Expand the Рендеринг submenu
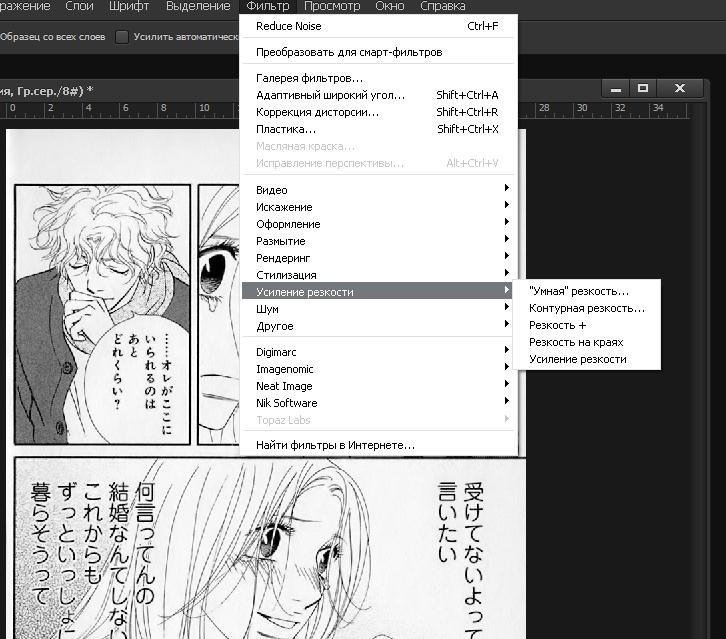The image size is (726, 639). (x=377, y=258)
